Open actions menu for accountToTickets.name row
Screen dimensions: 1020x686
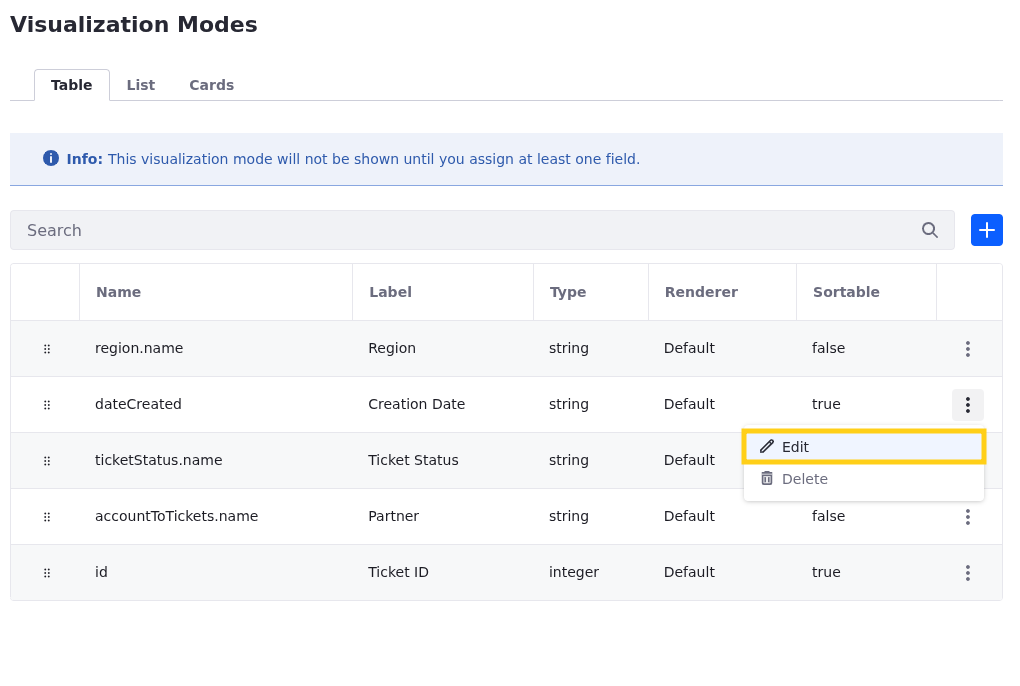click(x=967, y=516)
